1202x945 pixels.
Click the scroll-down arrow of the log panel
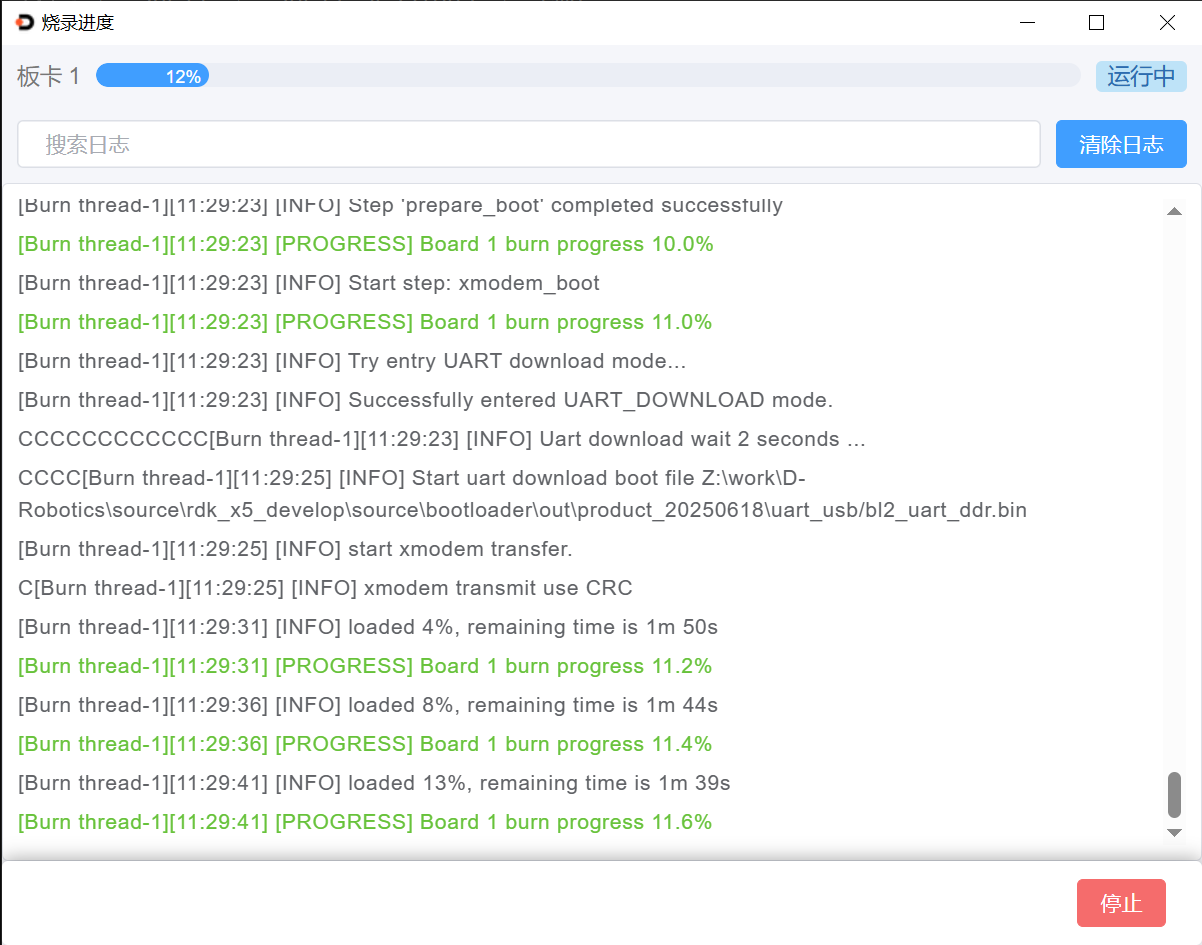[1174, 832]
